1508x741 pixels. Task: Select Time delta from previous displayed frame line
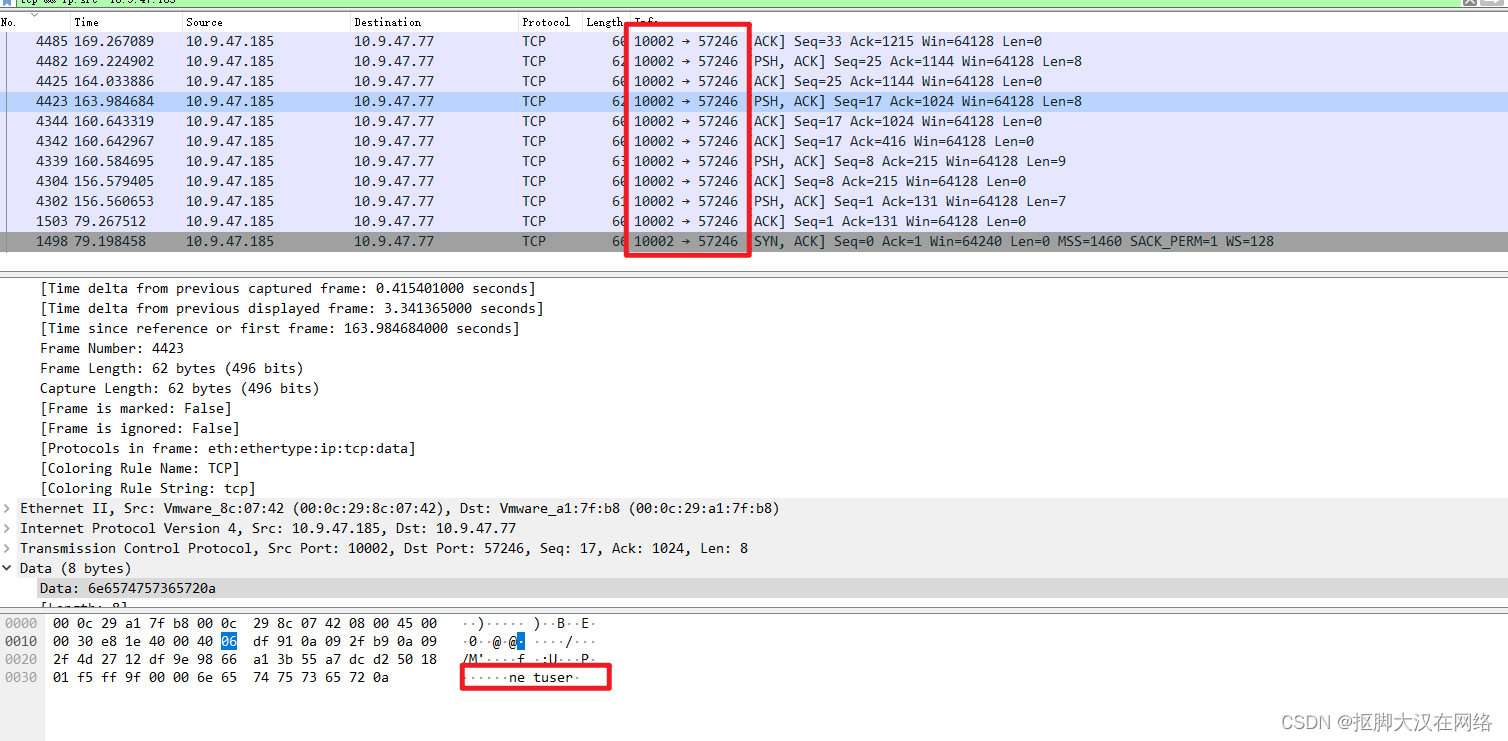pyautogui.click(x=292, y=308)
